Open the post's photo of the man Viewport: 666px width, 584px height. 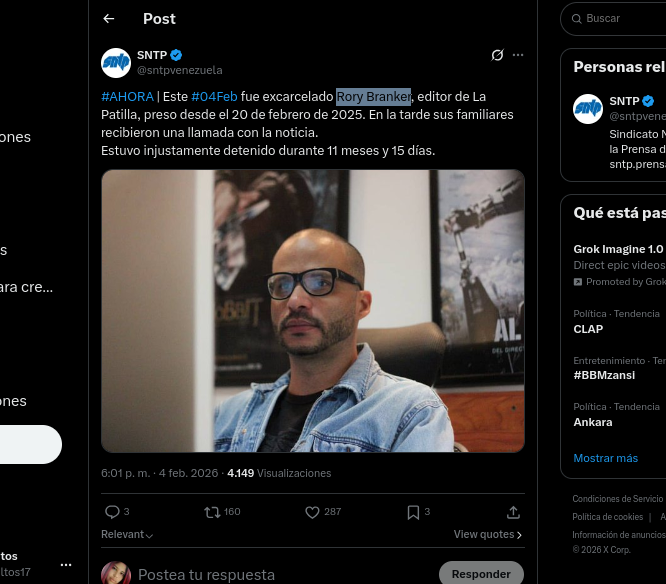[x=313, y=311]
